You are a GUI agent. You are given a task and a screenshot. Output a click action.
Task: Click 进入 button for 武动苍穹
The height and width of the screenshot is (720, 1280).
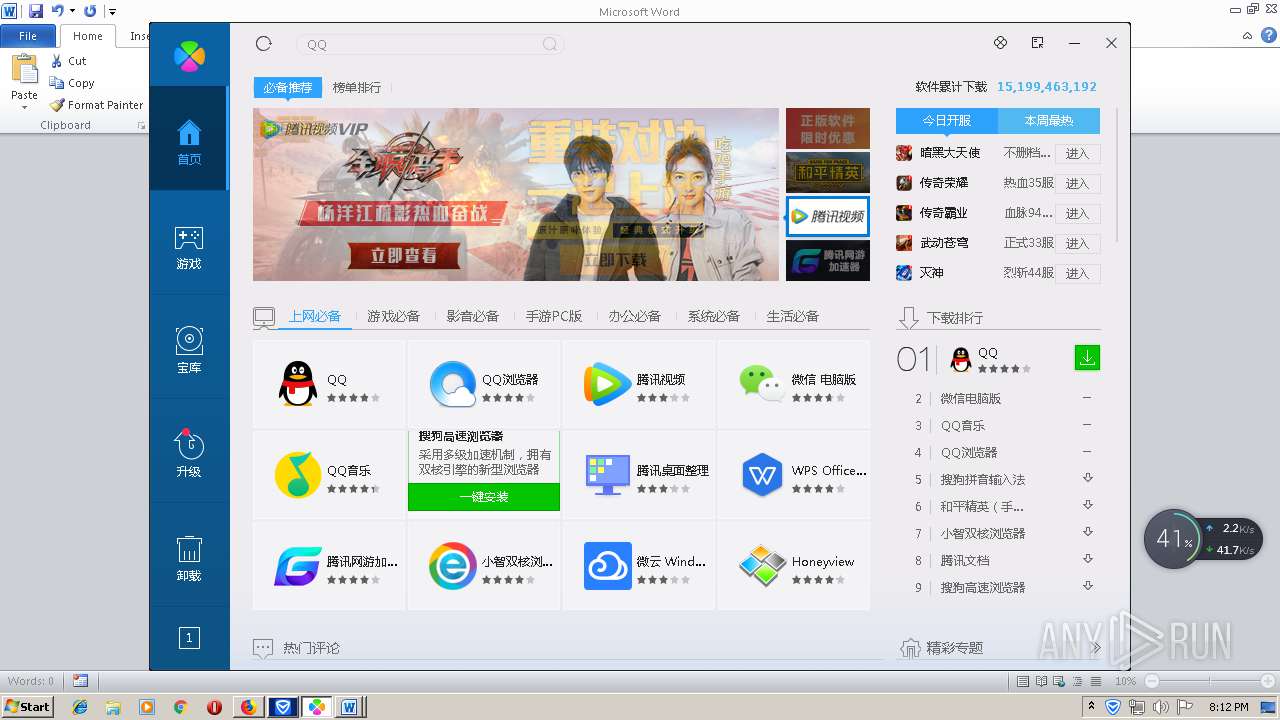1077,244
